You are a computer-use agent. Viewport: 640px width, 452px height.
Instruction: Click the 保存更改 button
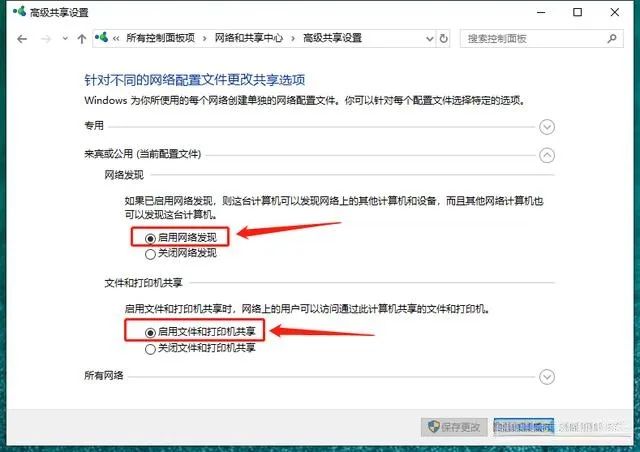click(x=454, y=427)
